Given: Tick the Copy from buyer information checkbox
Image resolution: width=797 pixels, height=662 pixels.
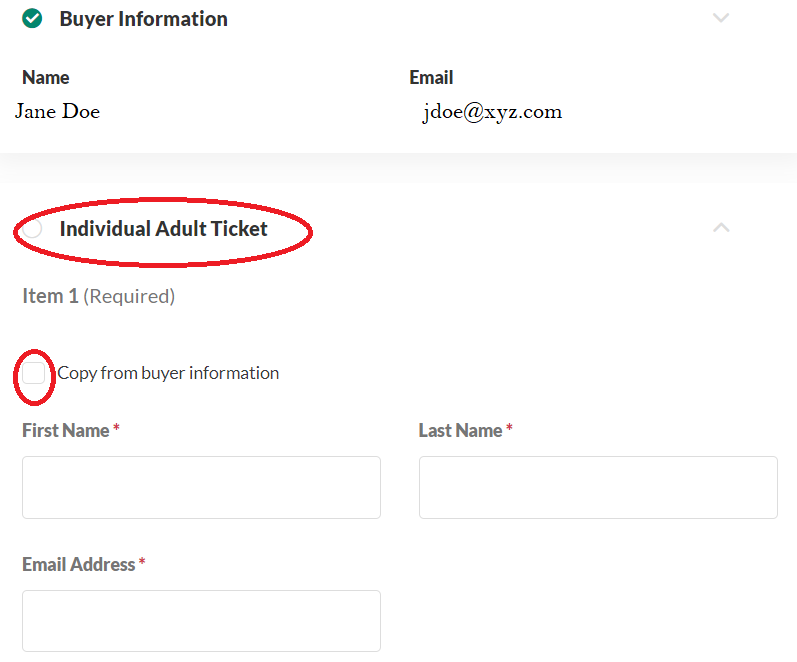Looking at the screenshot, I should tap(35, 374).
